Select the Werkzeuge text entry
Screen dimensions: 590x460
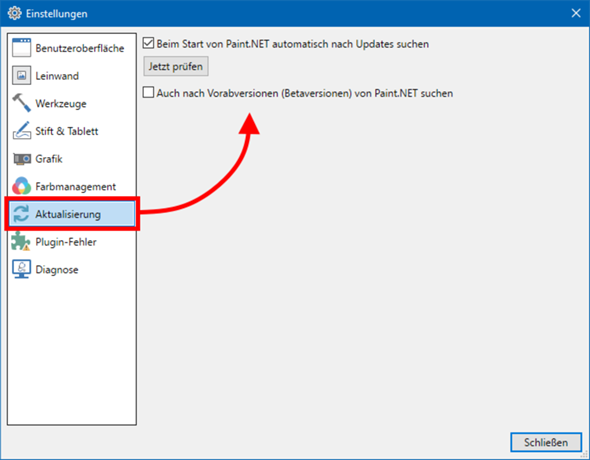click(x=61, y=104)
